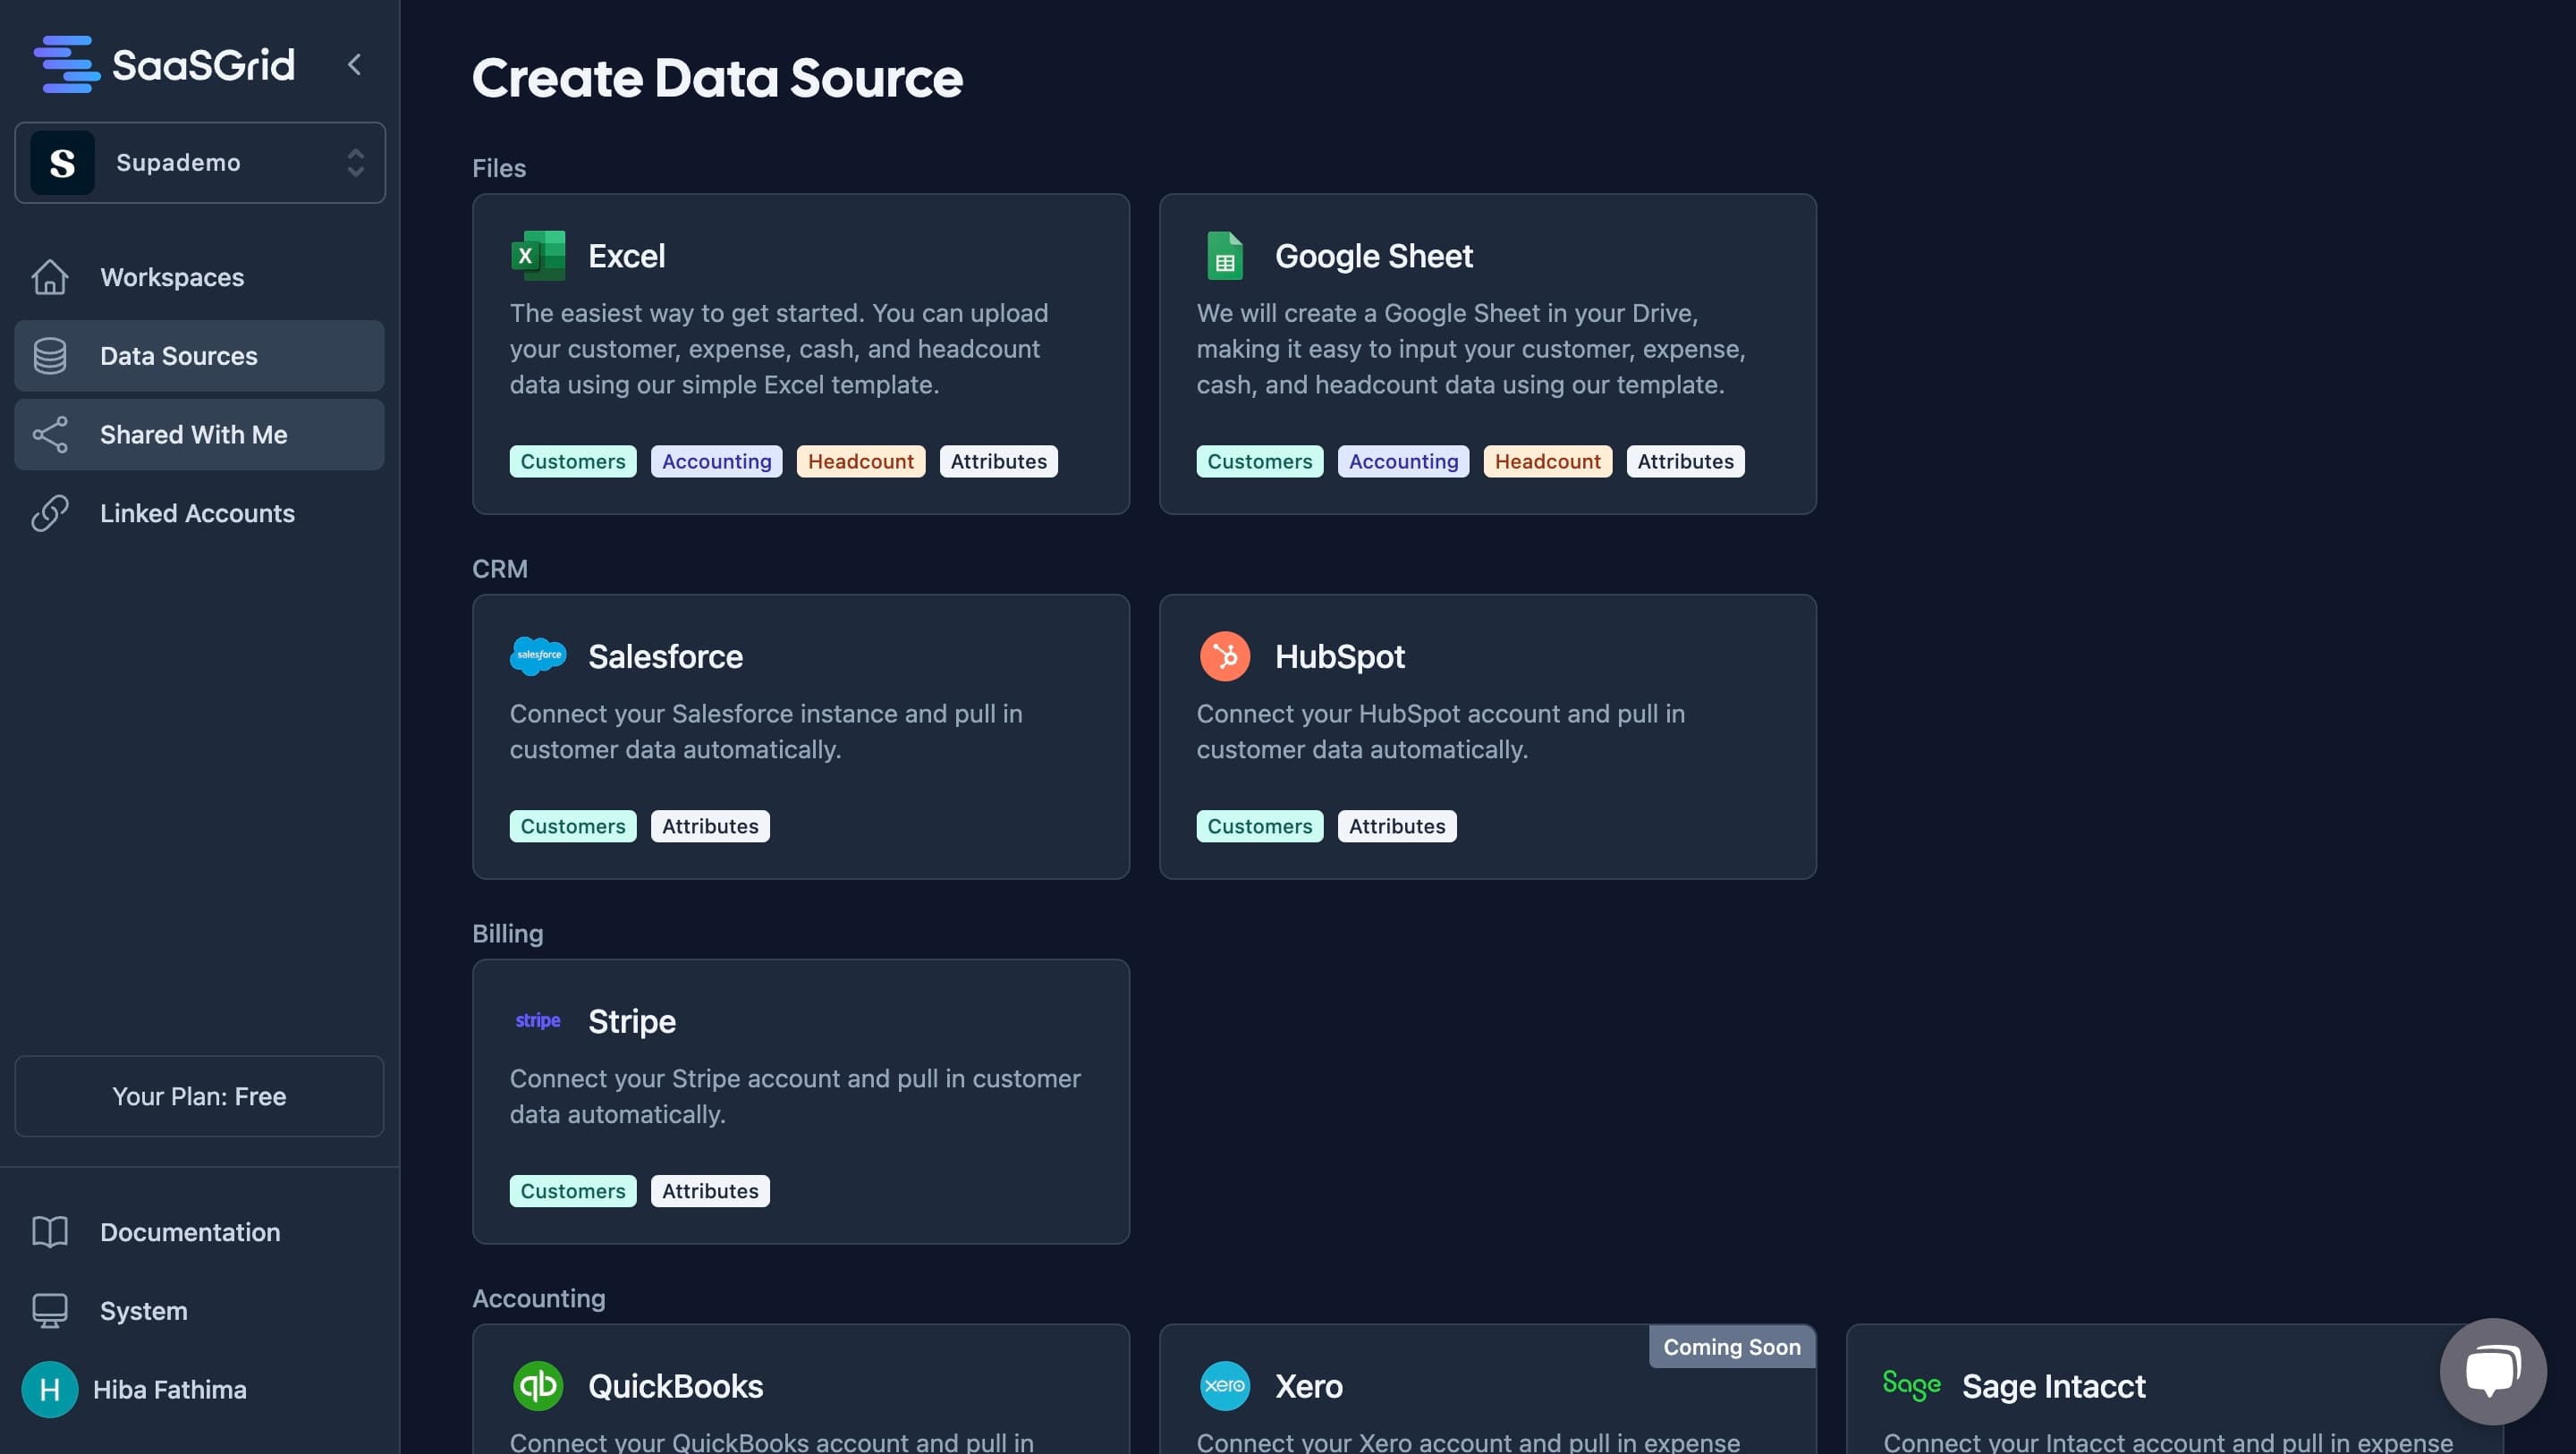This screenshot has width=2576, height=1454.
Task: Click the Customers tag on Stripe card
Action: coord(573,1192)
